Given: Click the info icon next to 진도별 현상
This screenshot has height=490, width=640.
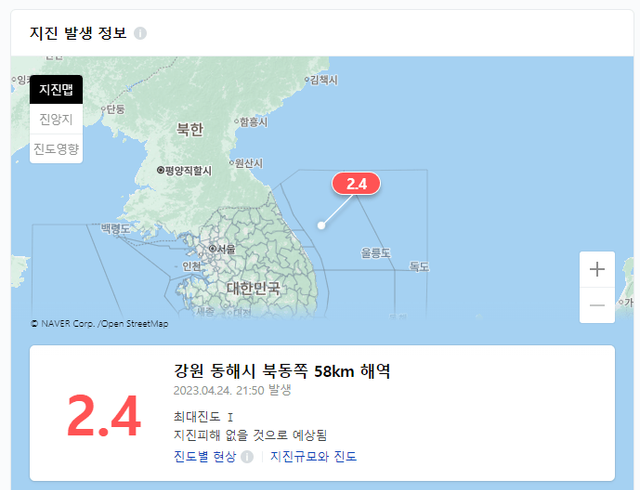Looking at the screenshot, I should 247,457.
